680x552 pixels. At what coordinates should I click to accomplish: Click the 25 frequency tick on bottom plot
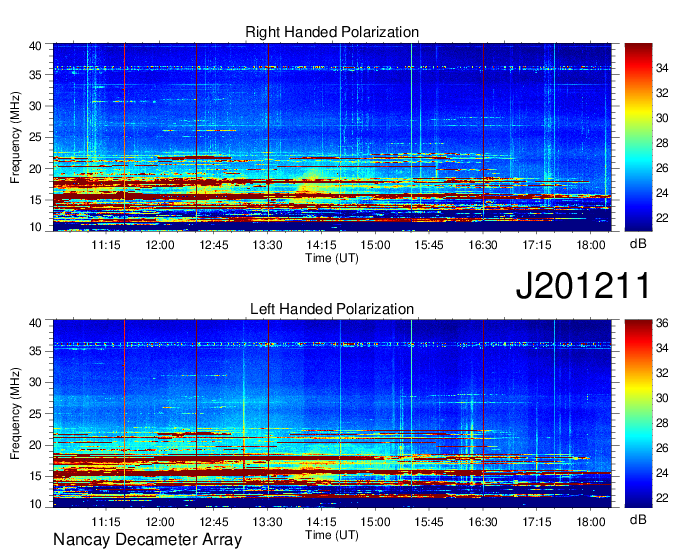click(35, 414)
